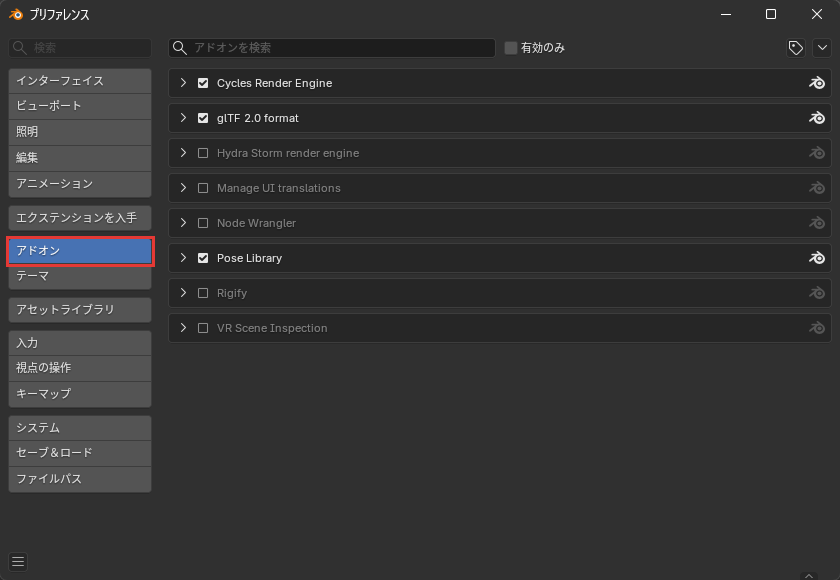Expand the Pose Library details
The height and width of the screenshot is (580, 840).
(x=183, y=258)
